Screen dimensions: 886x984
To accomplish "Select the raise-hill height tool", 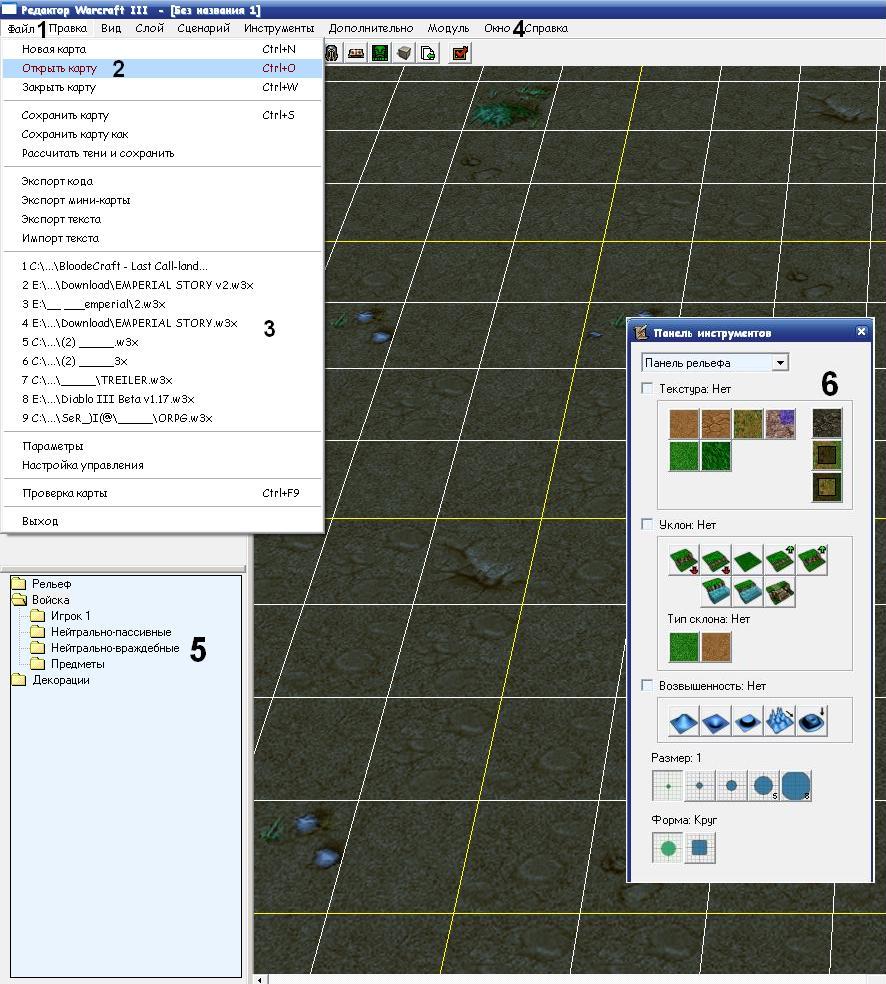I will pyautogui.click(x=684, y=721).
